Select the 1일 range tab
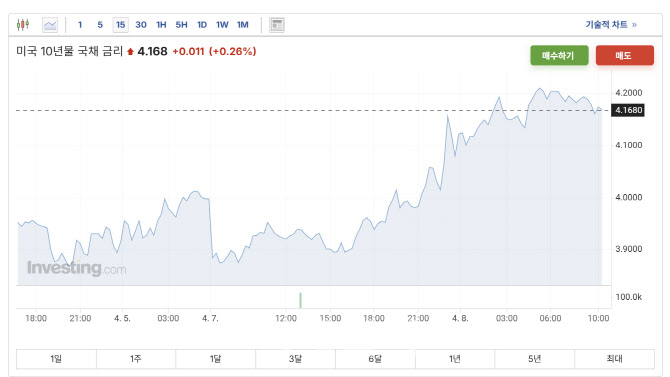The image size is (670, 377). tap(56, 359)
